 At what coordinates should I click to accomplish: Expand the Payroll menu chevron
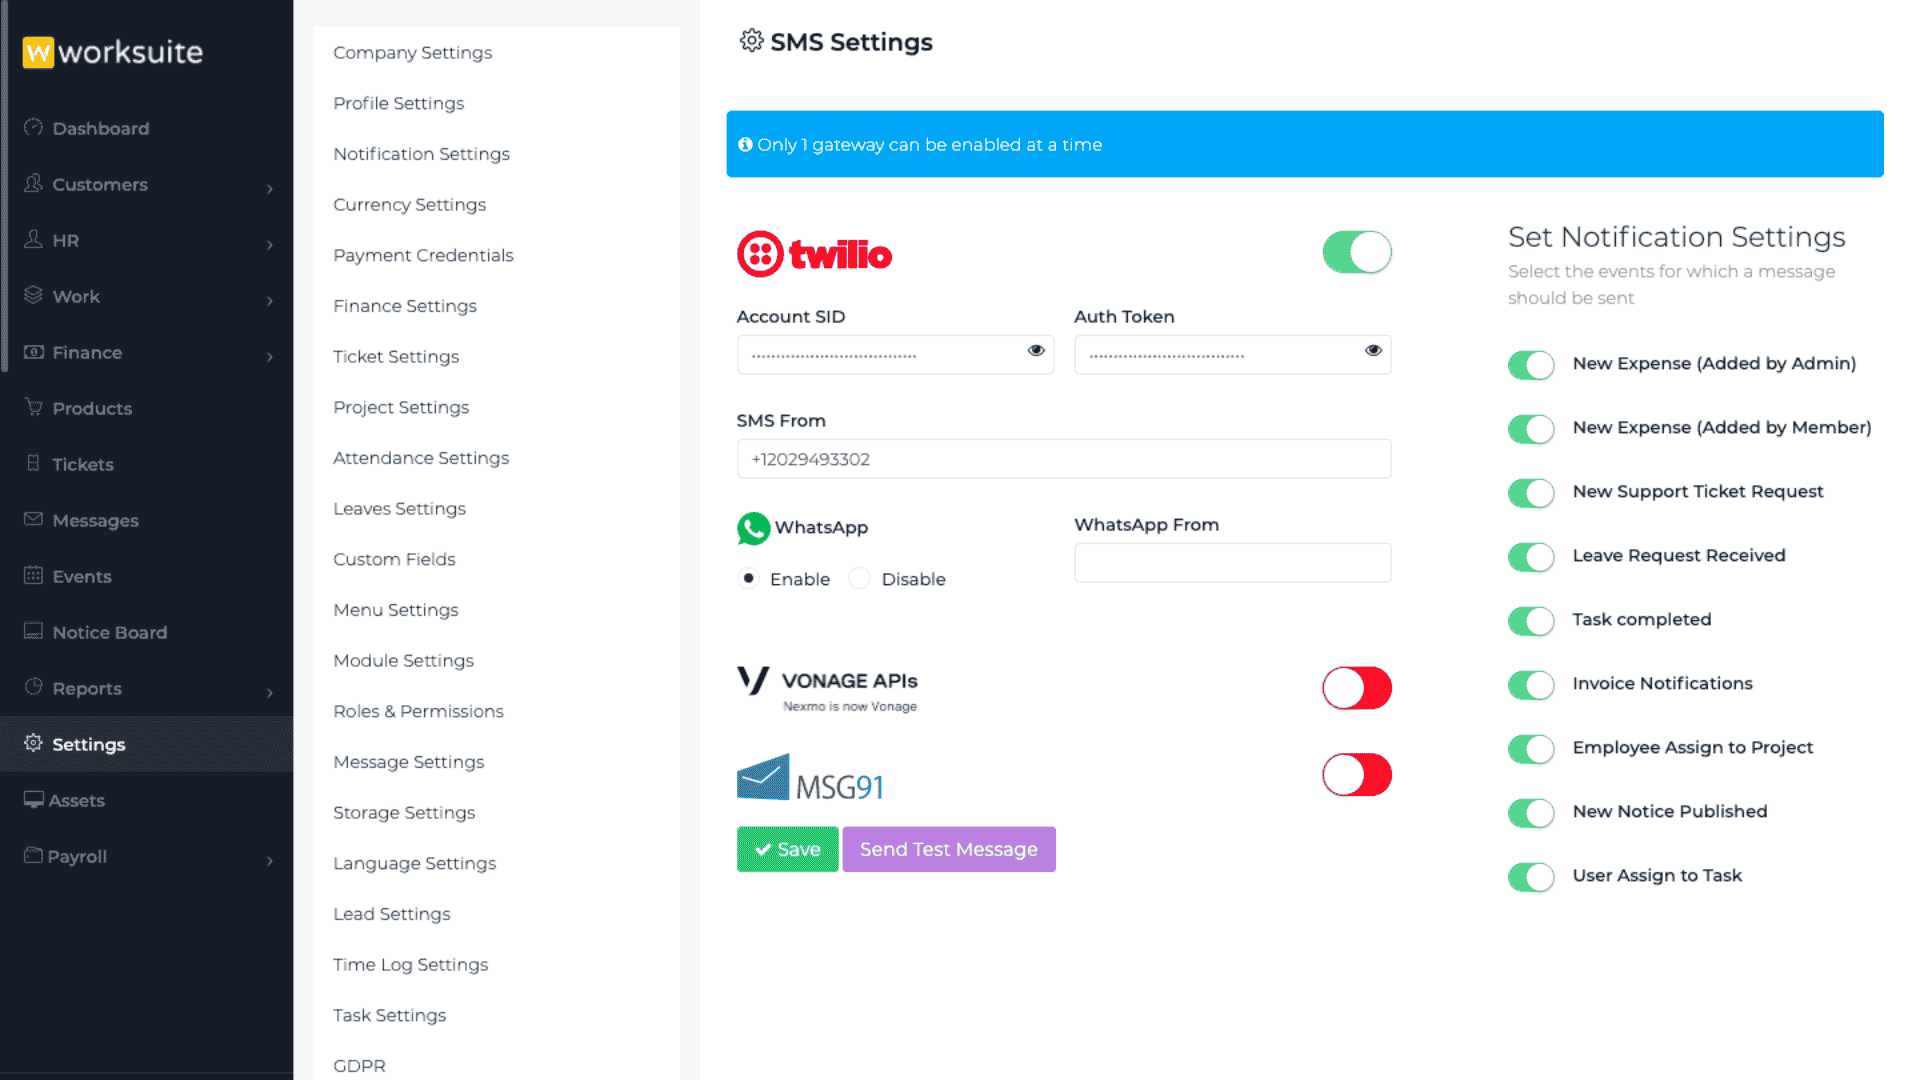(270, 861)
